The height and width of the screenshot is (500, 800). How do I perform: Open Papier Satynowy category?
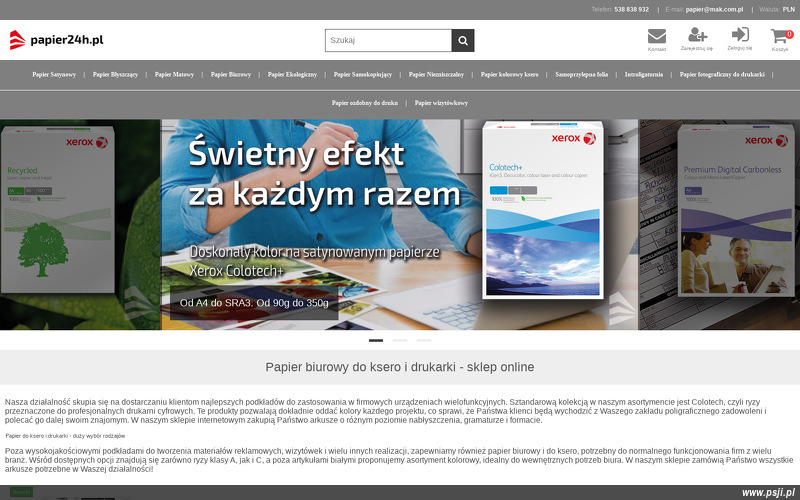pos(54,74)
